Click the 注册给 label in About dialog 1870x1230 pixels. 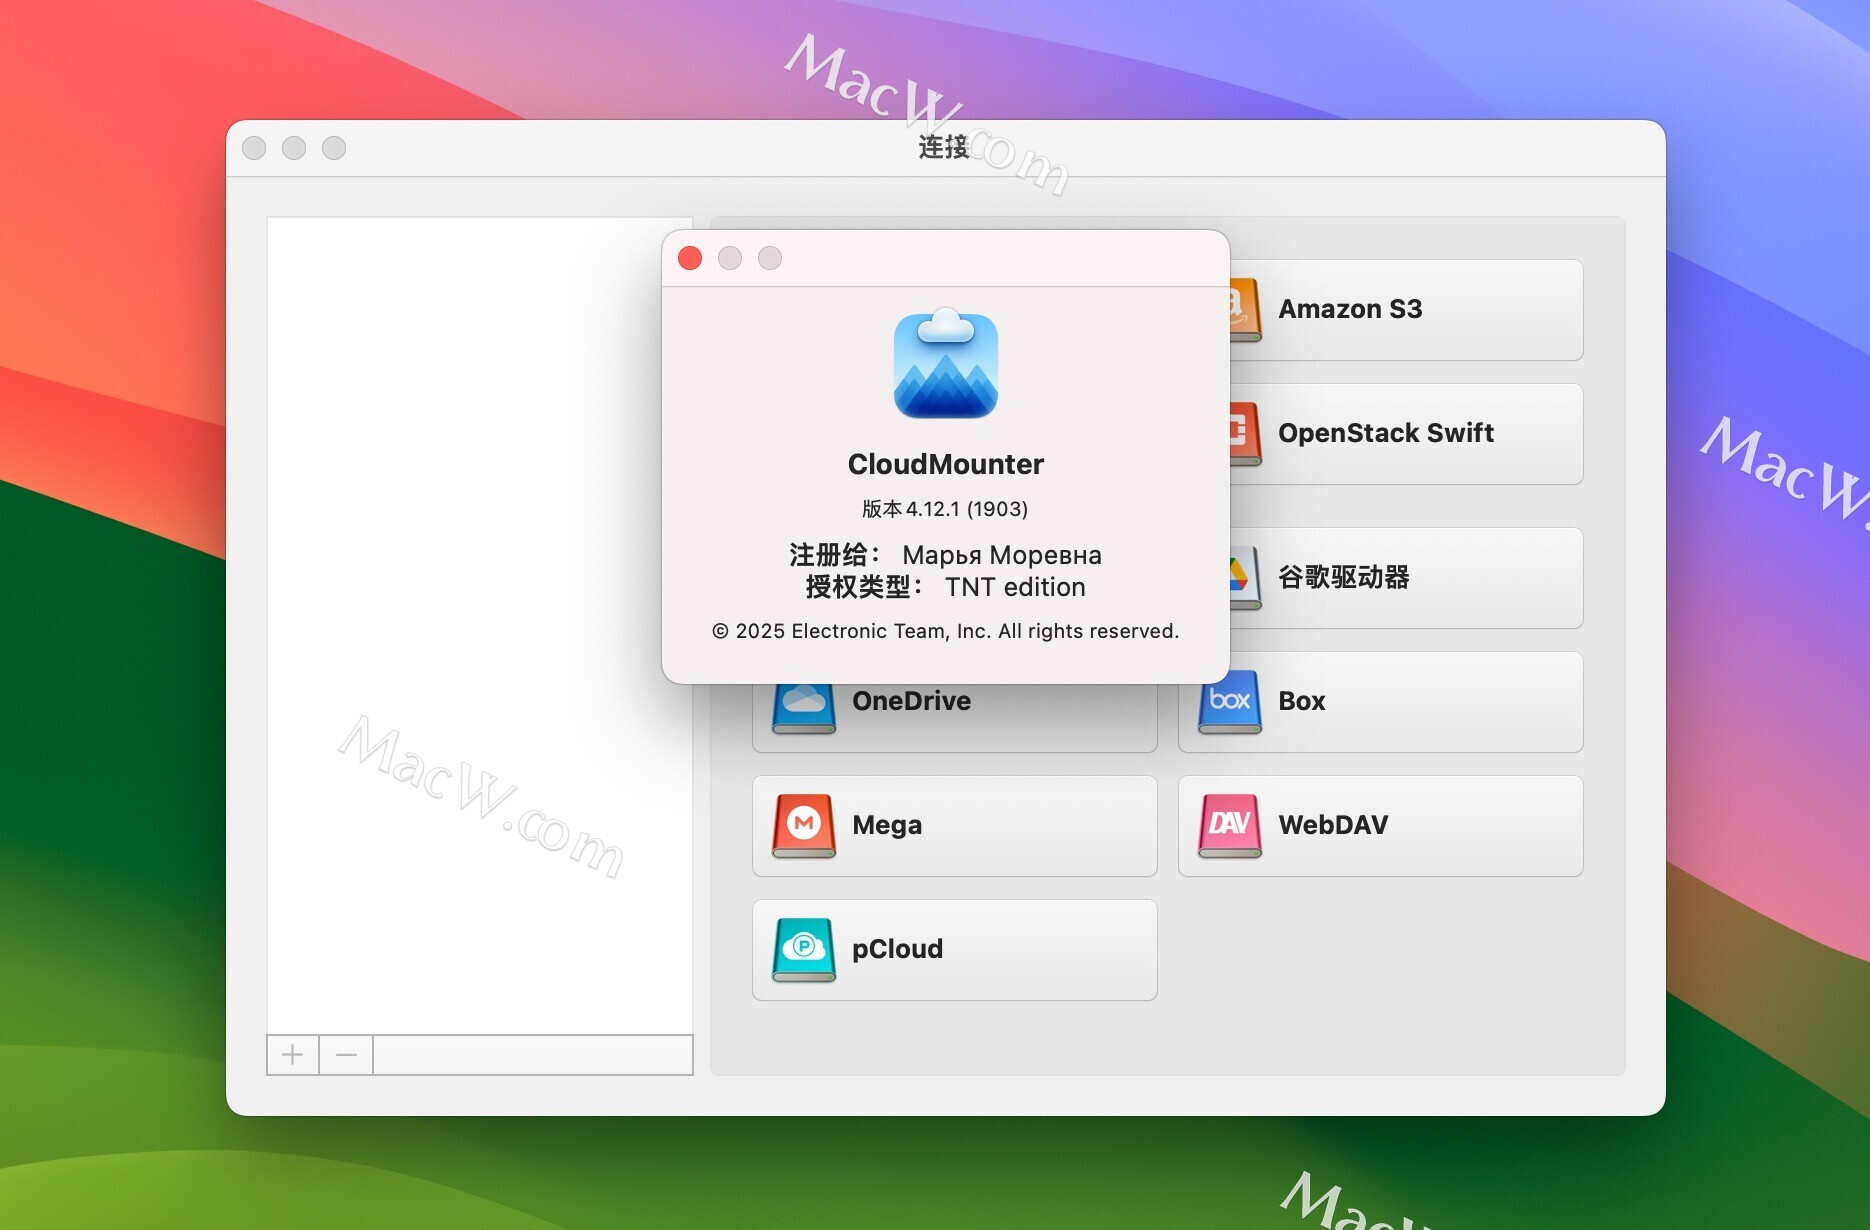[834, 555]
